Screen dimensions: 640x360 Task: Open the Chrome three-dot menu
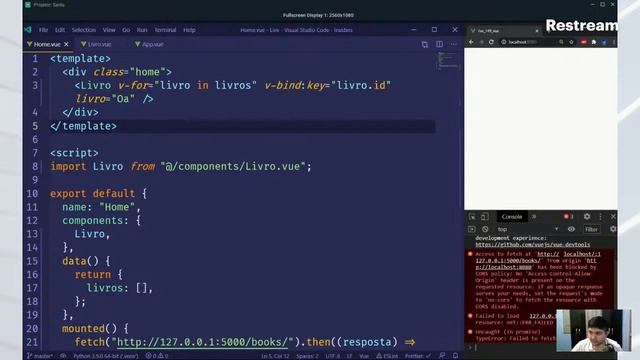(x=613, y=42)
